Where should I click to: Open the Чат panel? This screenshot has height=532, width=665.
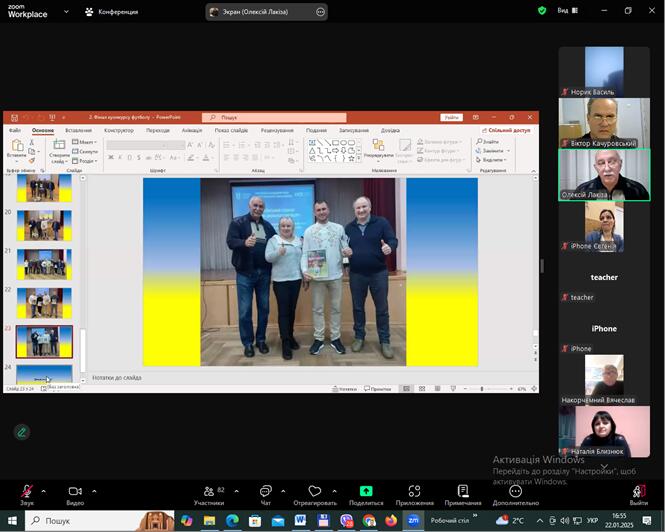point(265,495)
